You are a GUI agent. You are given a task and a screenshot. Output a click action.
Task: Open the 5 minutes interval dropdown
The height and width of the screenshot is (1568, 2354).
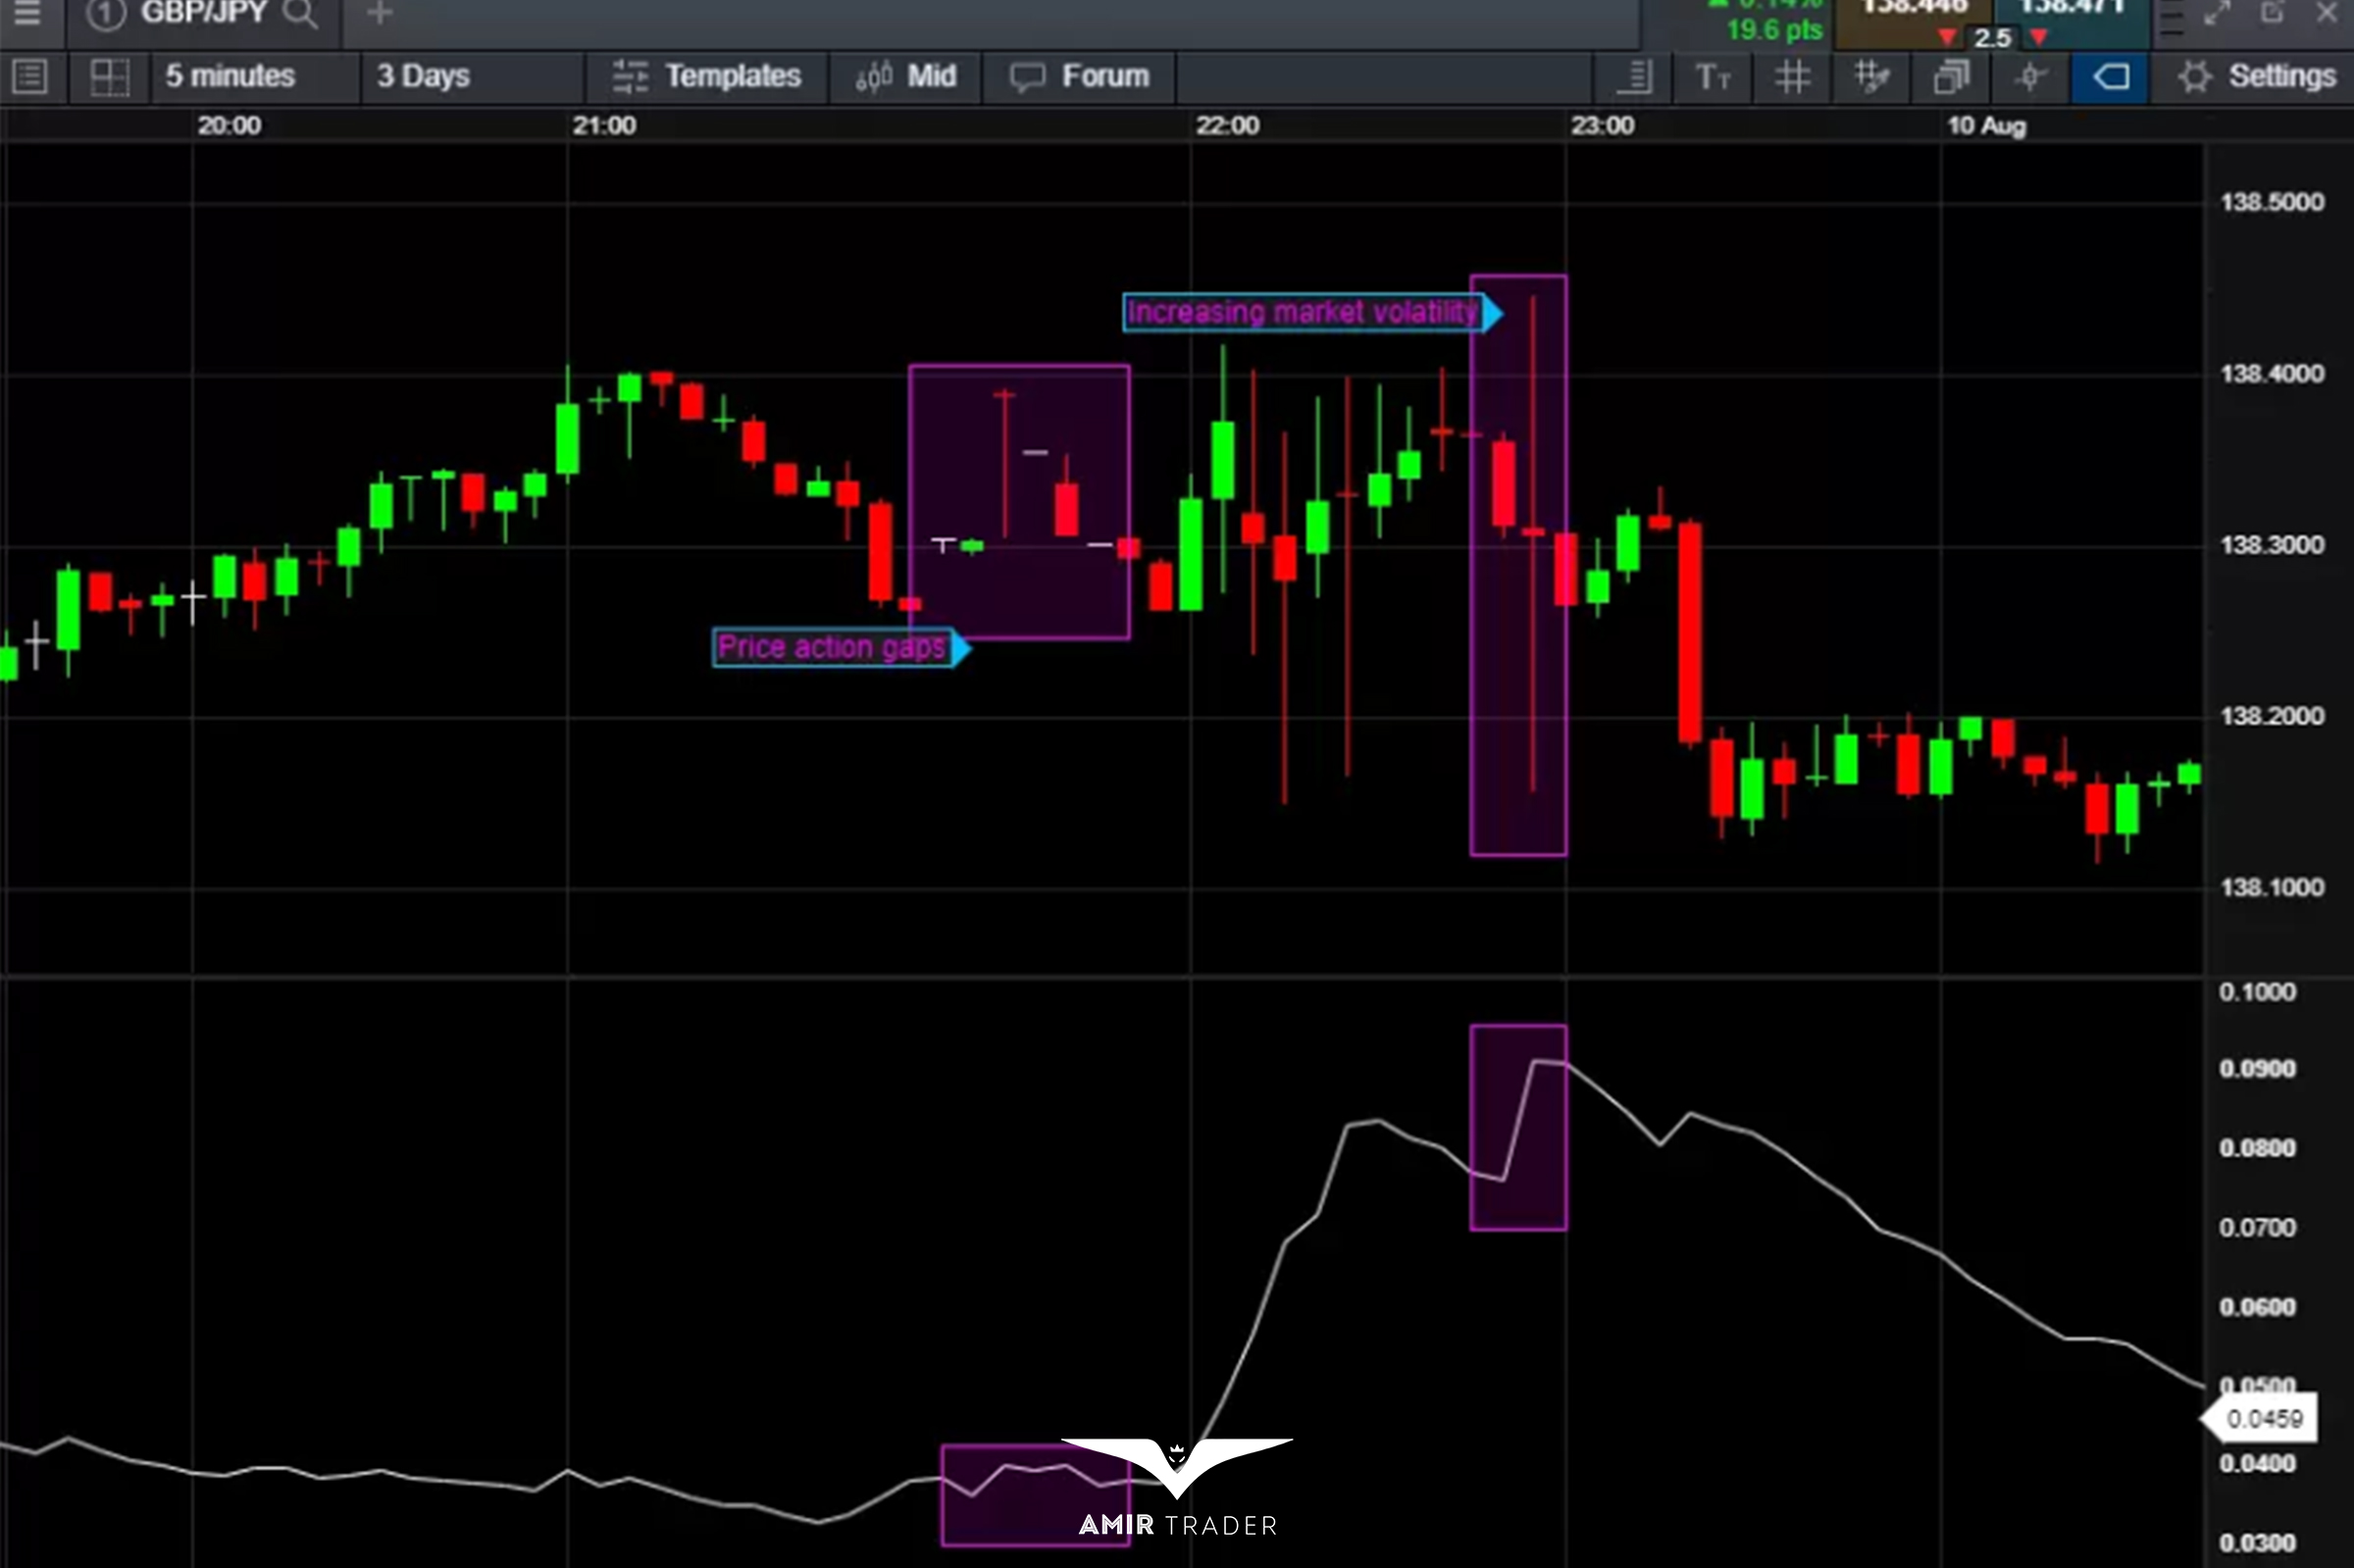(256, 77)
